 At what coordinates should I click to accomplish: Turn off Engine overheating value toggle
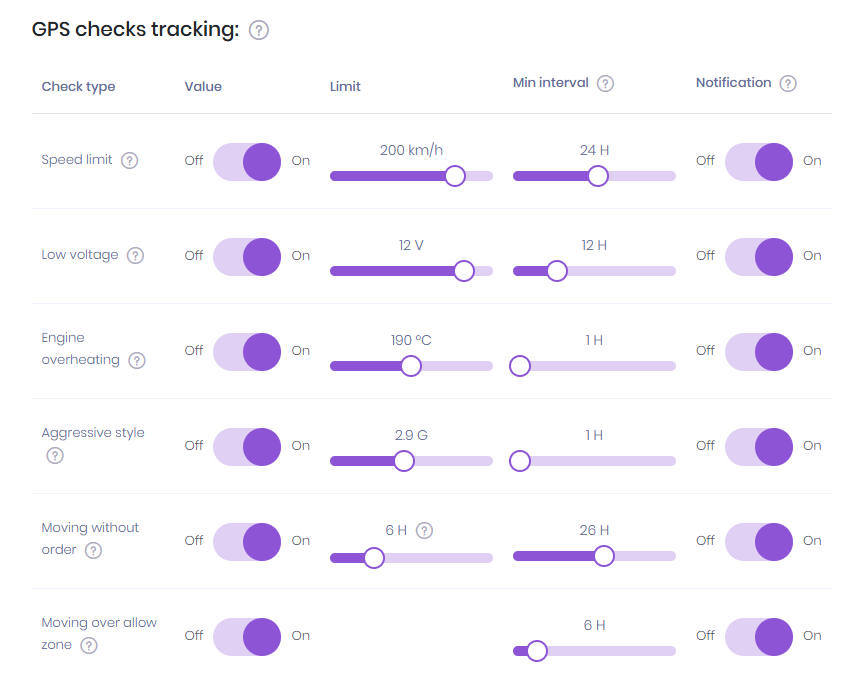tap(247, 351)
